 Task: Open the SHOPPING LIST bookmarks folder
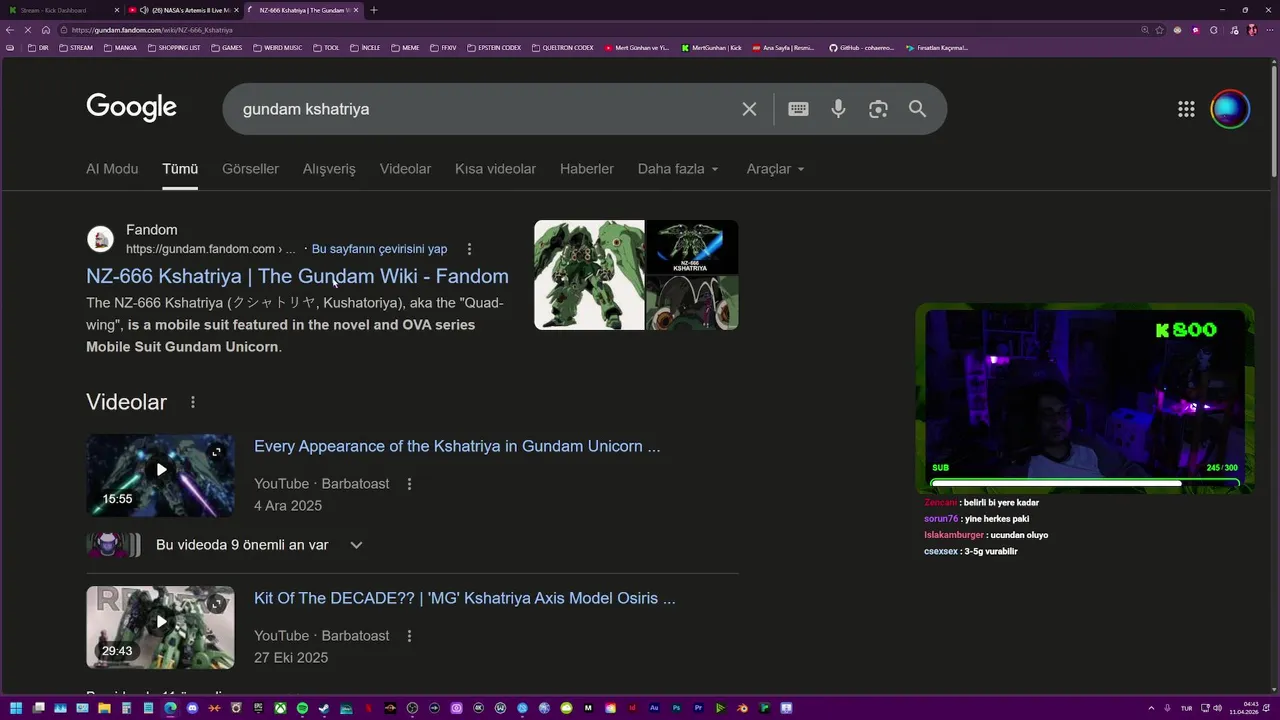click(174, 47)
